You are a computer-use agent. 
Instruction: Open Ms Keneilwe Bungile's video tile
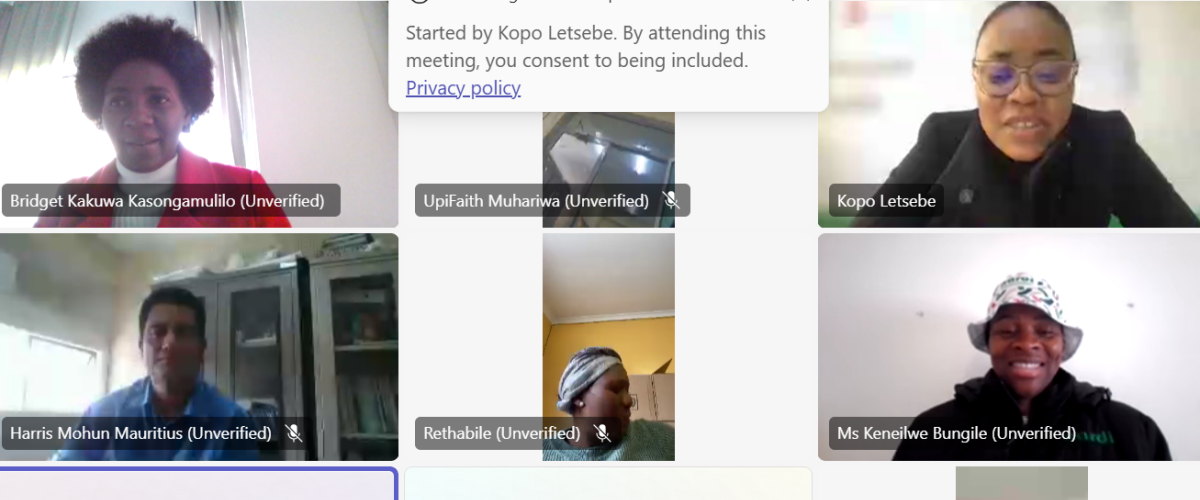point(1009,347)
